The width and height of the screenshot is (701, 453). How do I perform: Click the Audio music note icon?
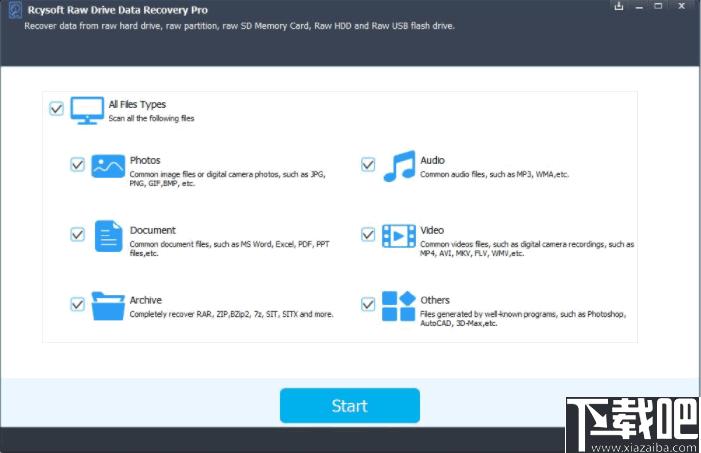(x=399, y=166)
